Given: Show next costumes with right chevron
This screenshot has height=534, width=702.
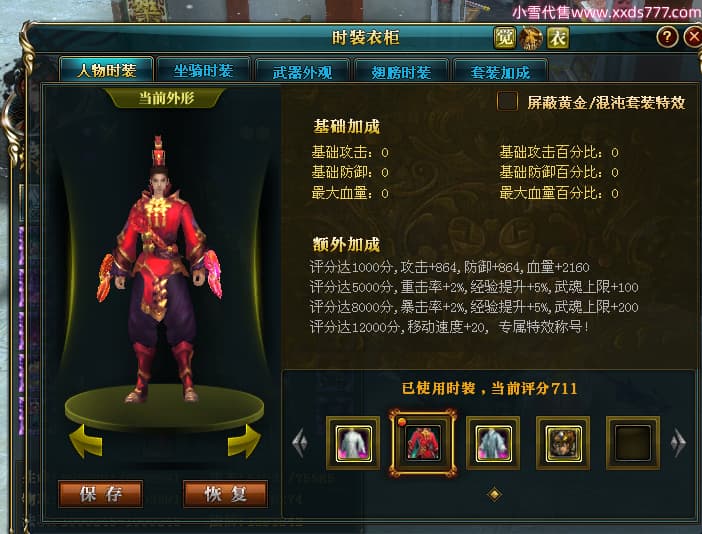Looking at the screenshot, I should coord(678,443).
